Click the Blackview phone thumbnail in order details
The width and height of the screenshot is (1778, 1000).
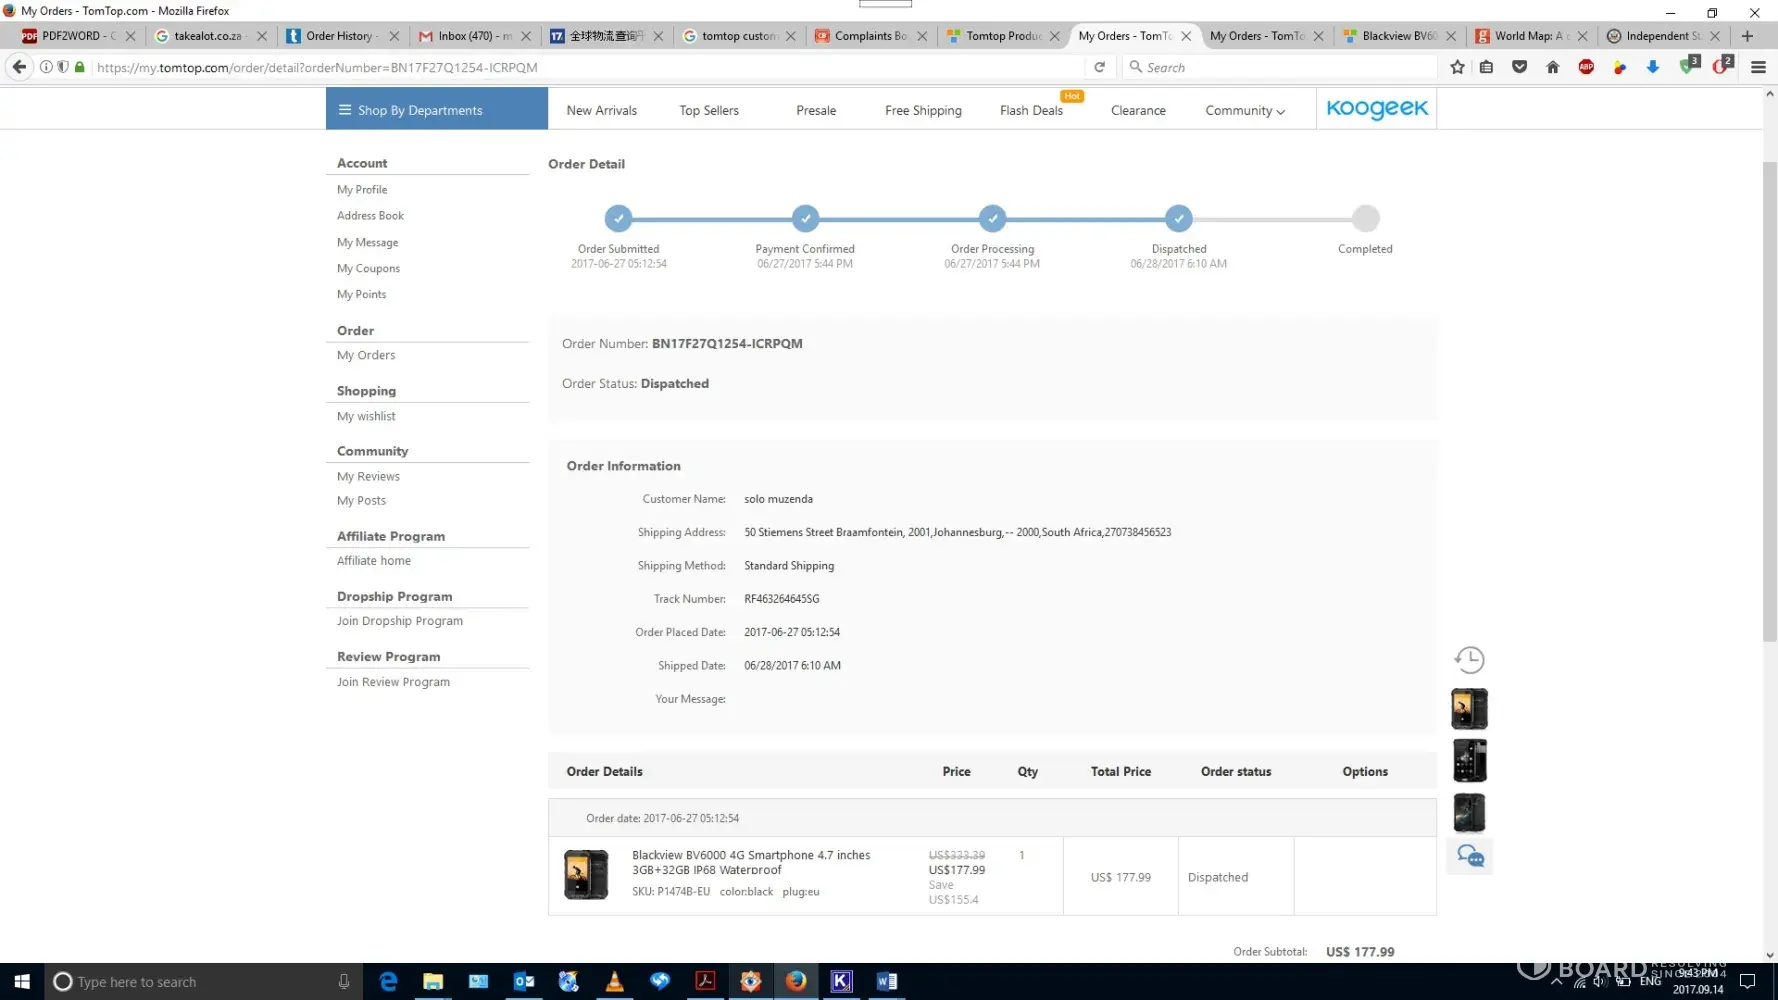[586, 875]
